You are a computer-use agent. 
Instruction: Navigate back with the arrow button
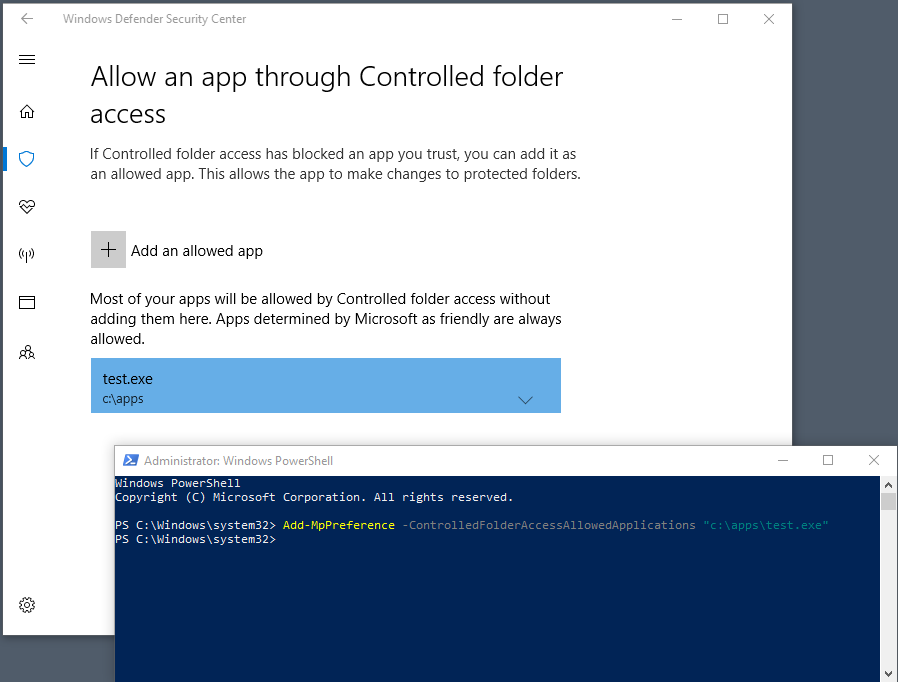(x=27, y=18)
